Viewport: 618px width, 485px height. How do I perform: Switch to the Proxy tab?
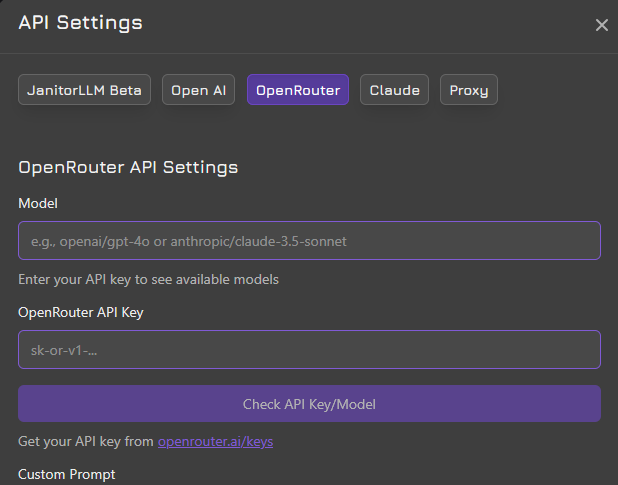(x=469, y=90)
